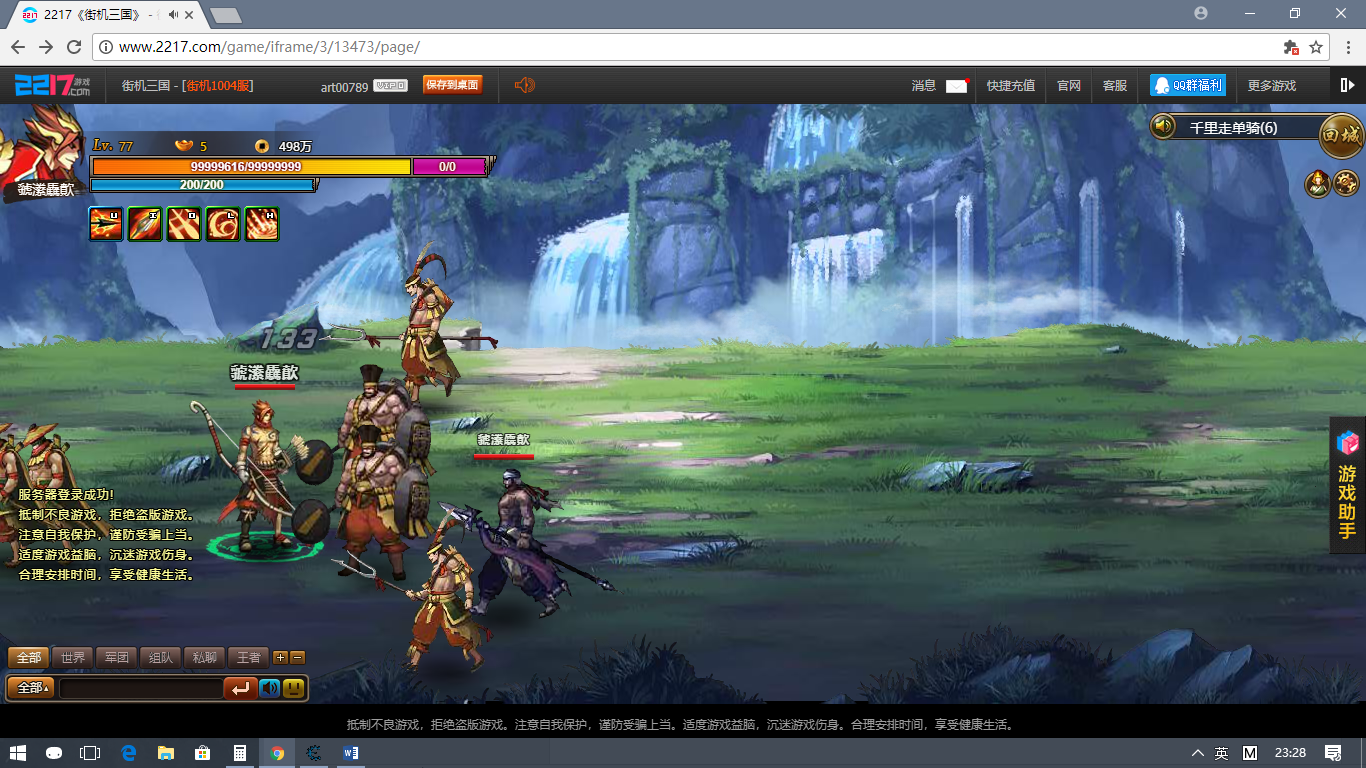
Task: Shrink chat window with minus button
Action: pyautogui.click(x=297, y=657)
